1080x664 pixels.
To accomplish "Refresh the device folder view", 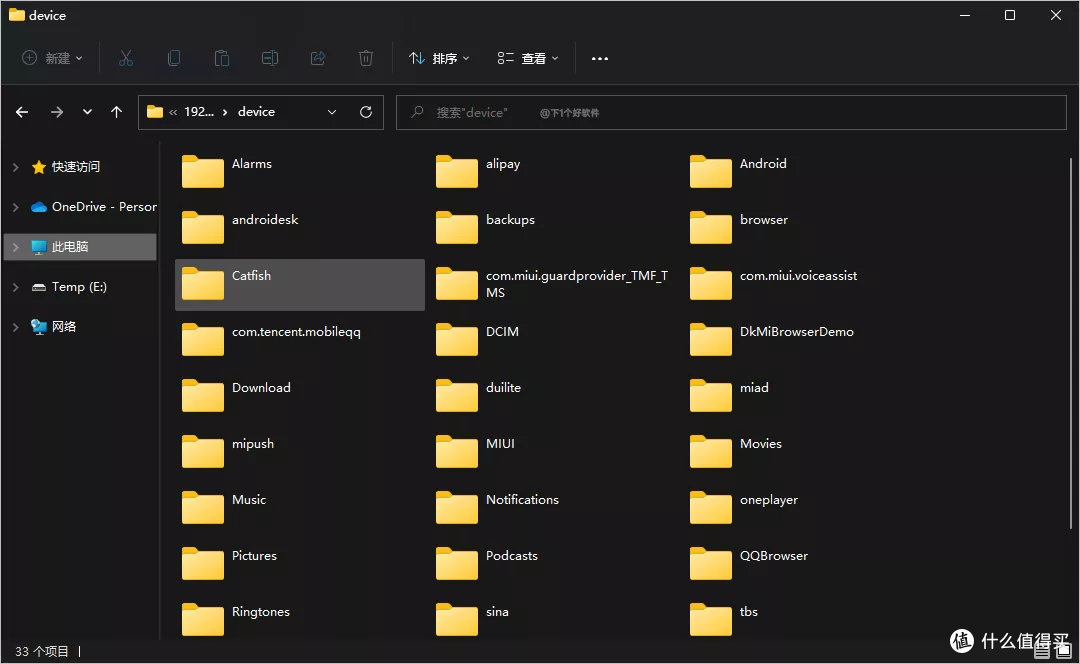I will tap(366, 112).
